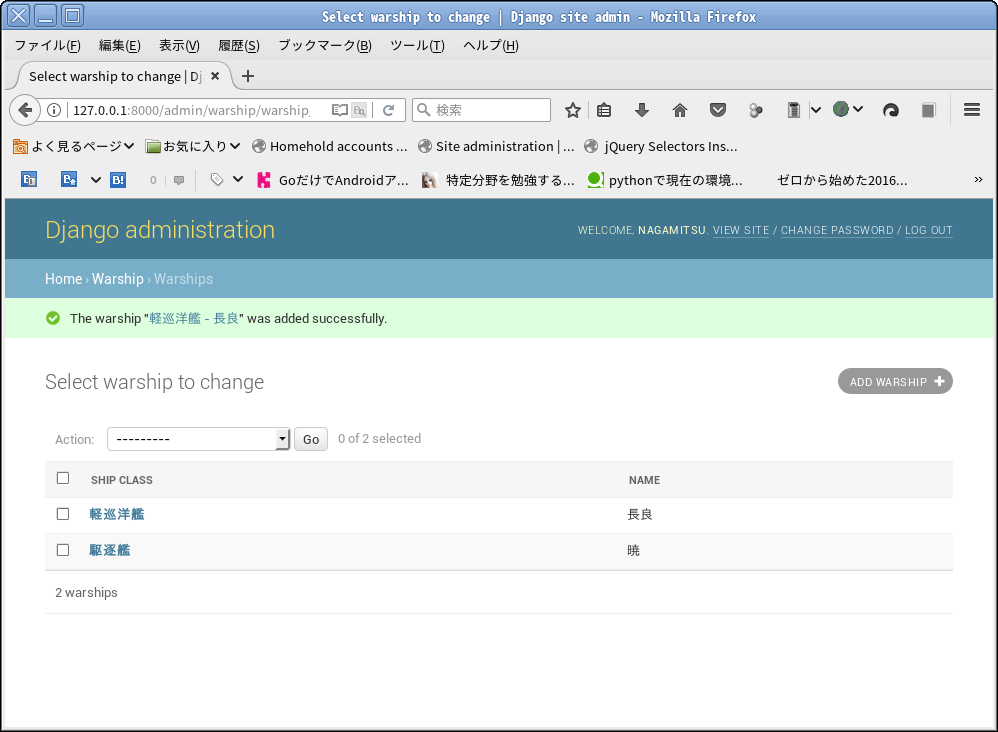The height and width of the screenshot is (732, 998).
Task: Open the ヘルプ(H) menu
Action: click(491, 46)
